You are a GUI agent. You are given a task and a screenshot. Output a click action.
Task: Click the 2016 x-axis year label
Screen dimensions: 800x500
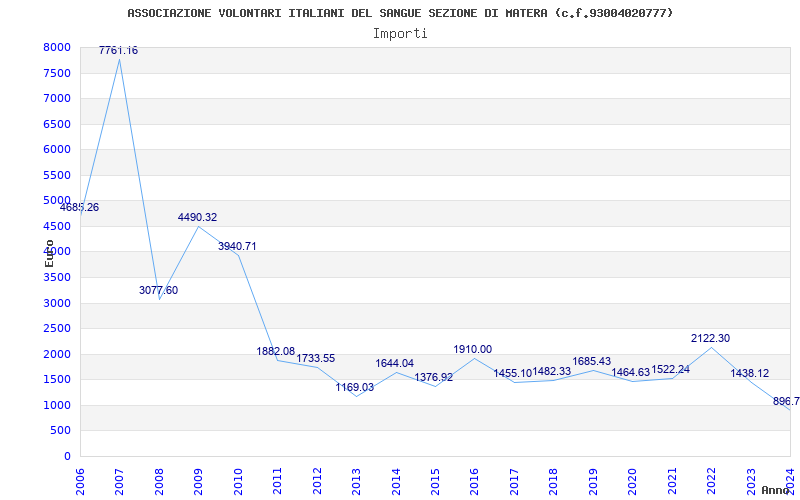coord(475,479)
